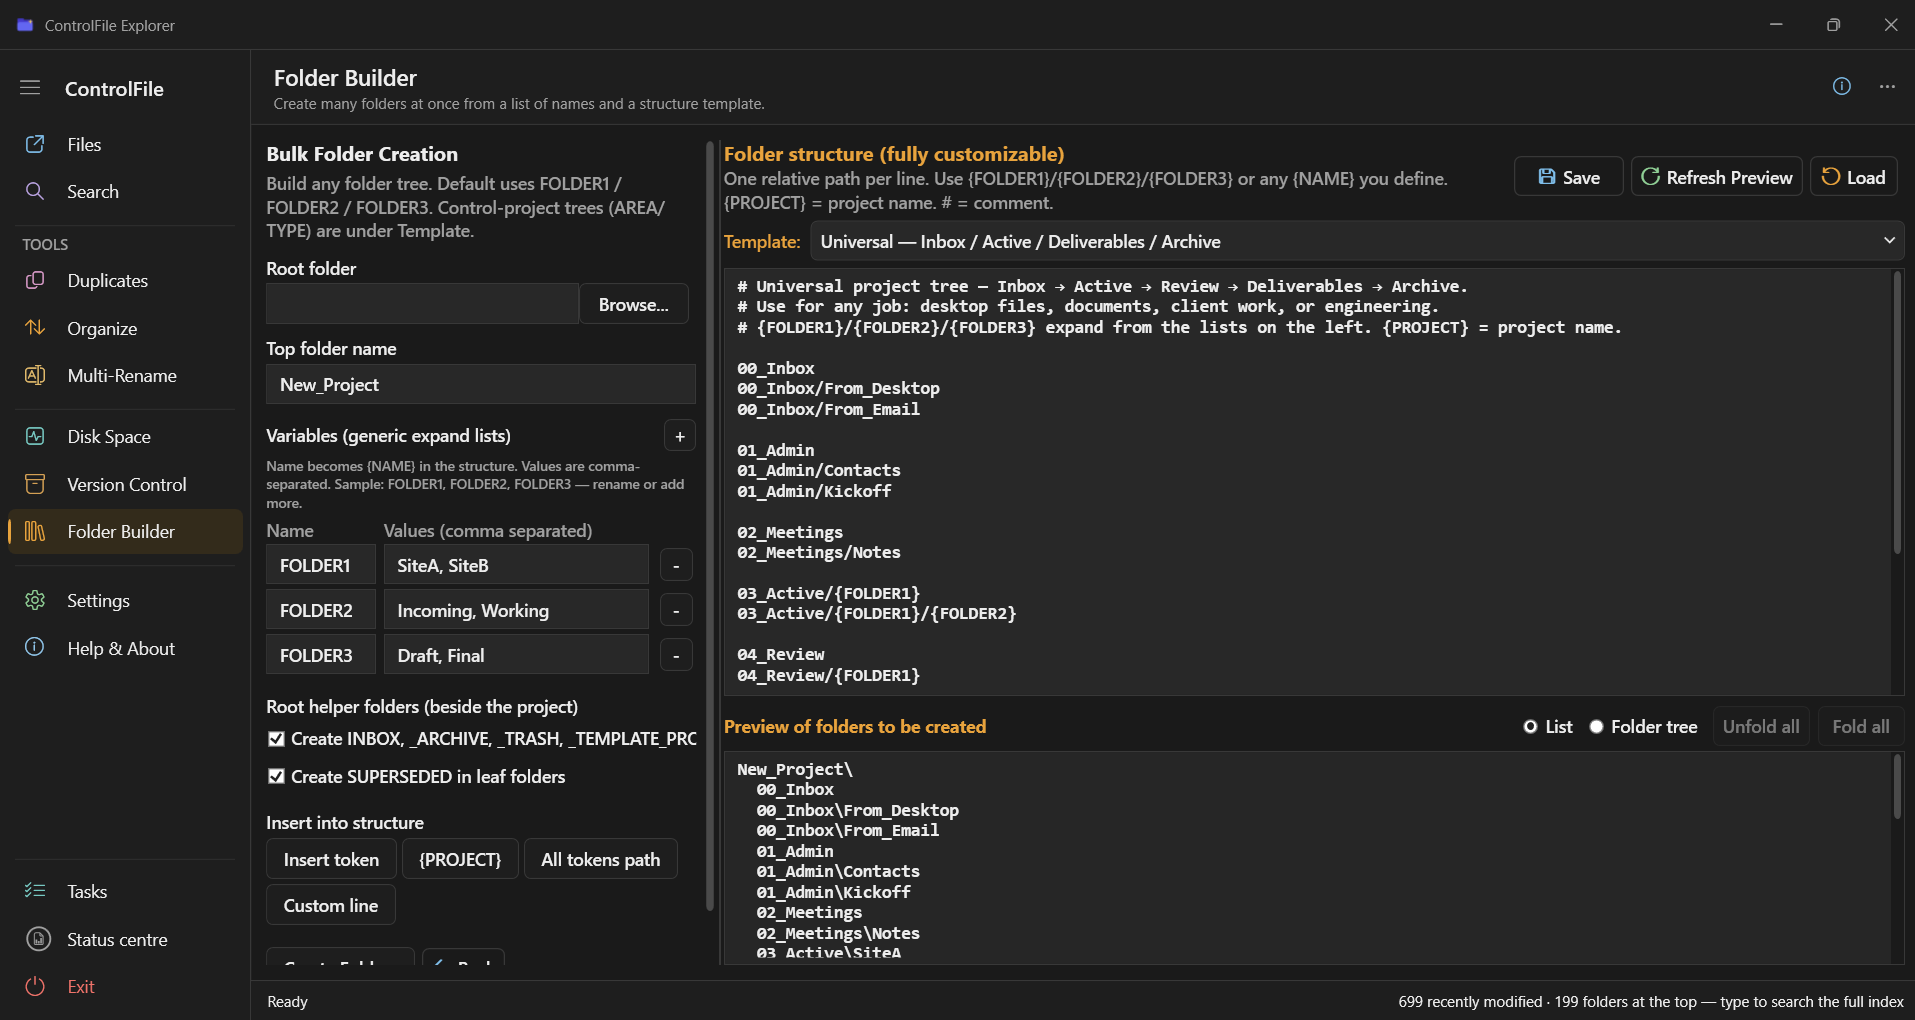Image resolution: width=1915 pixels, height=1020 pixels.
Task: Click Insert token button
Action: [x=331, y=859]
